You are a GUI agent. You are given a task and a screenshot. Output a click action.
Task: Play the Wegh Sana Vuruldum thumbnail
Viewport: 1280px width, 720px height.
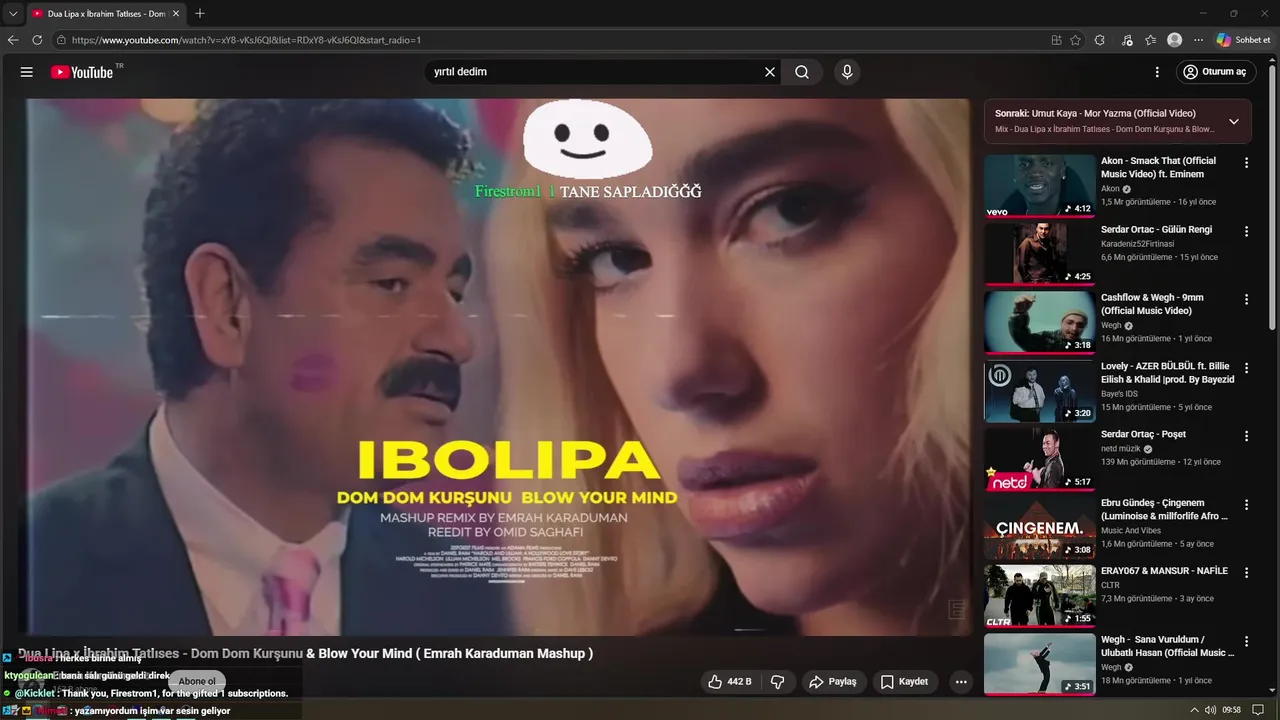[1040, 663]
